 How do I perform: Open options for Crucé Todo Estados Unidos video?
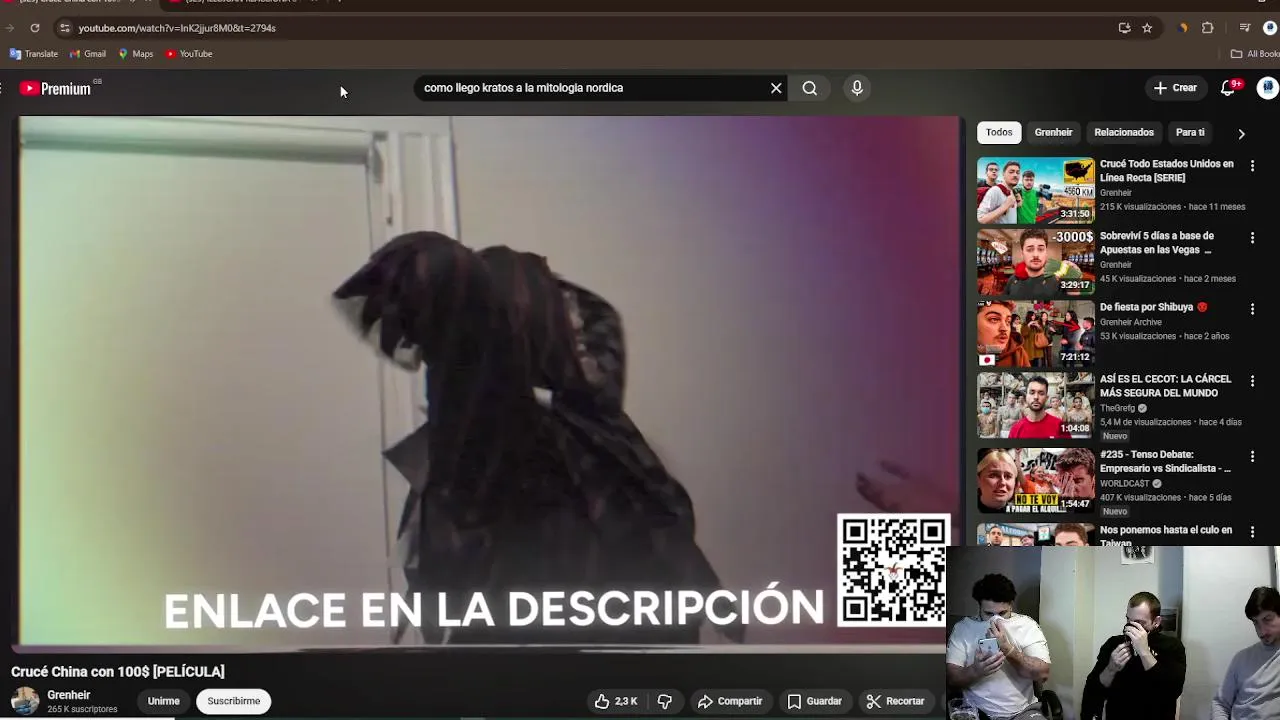1252,166
